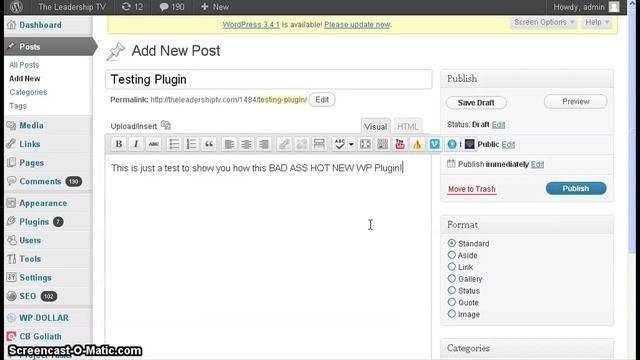Screen dimensions: 640x360
Task: Show the kitchen sink toolbar row
Action: [382, 144]
